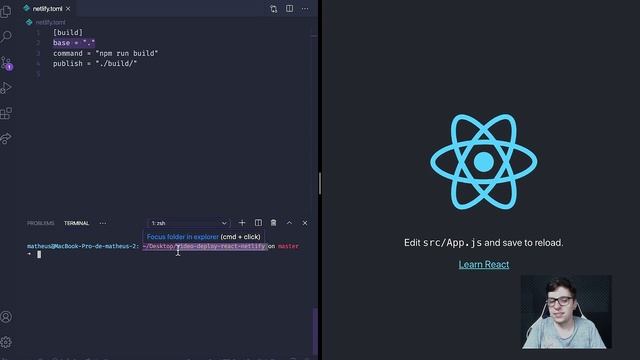Create a new terminal with plus icon
Screen dimensions: 640x360
point(242,223)
